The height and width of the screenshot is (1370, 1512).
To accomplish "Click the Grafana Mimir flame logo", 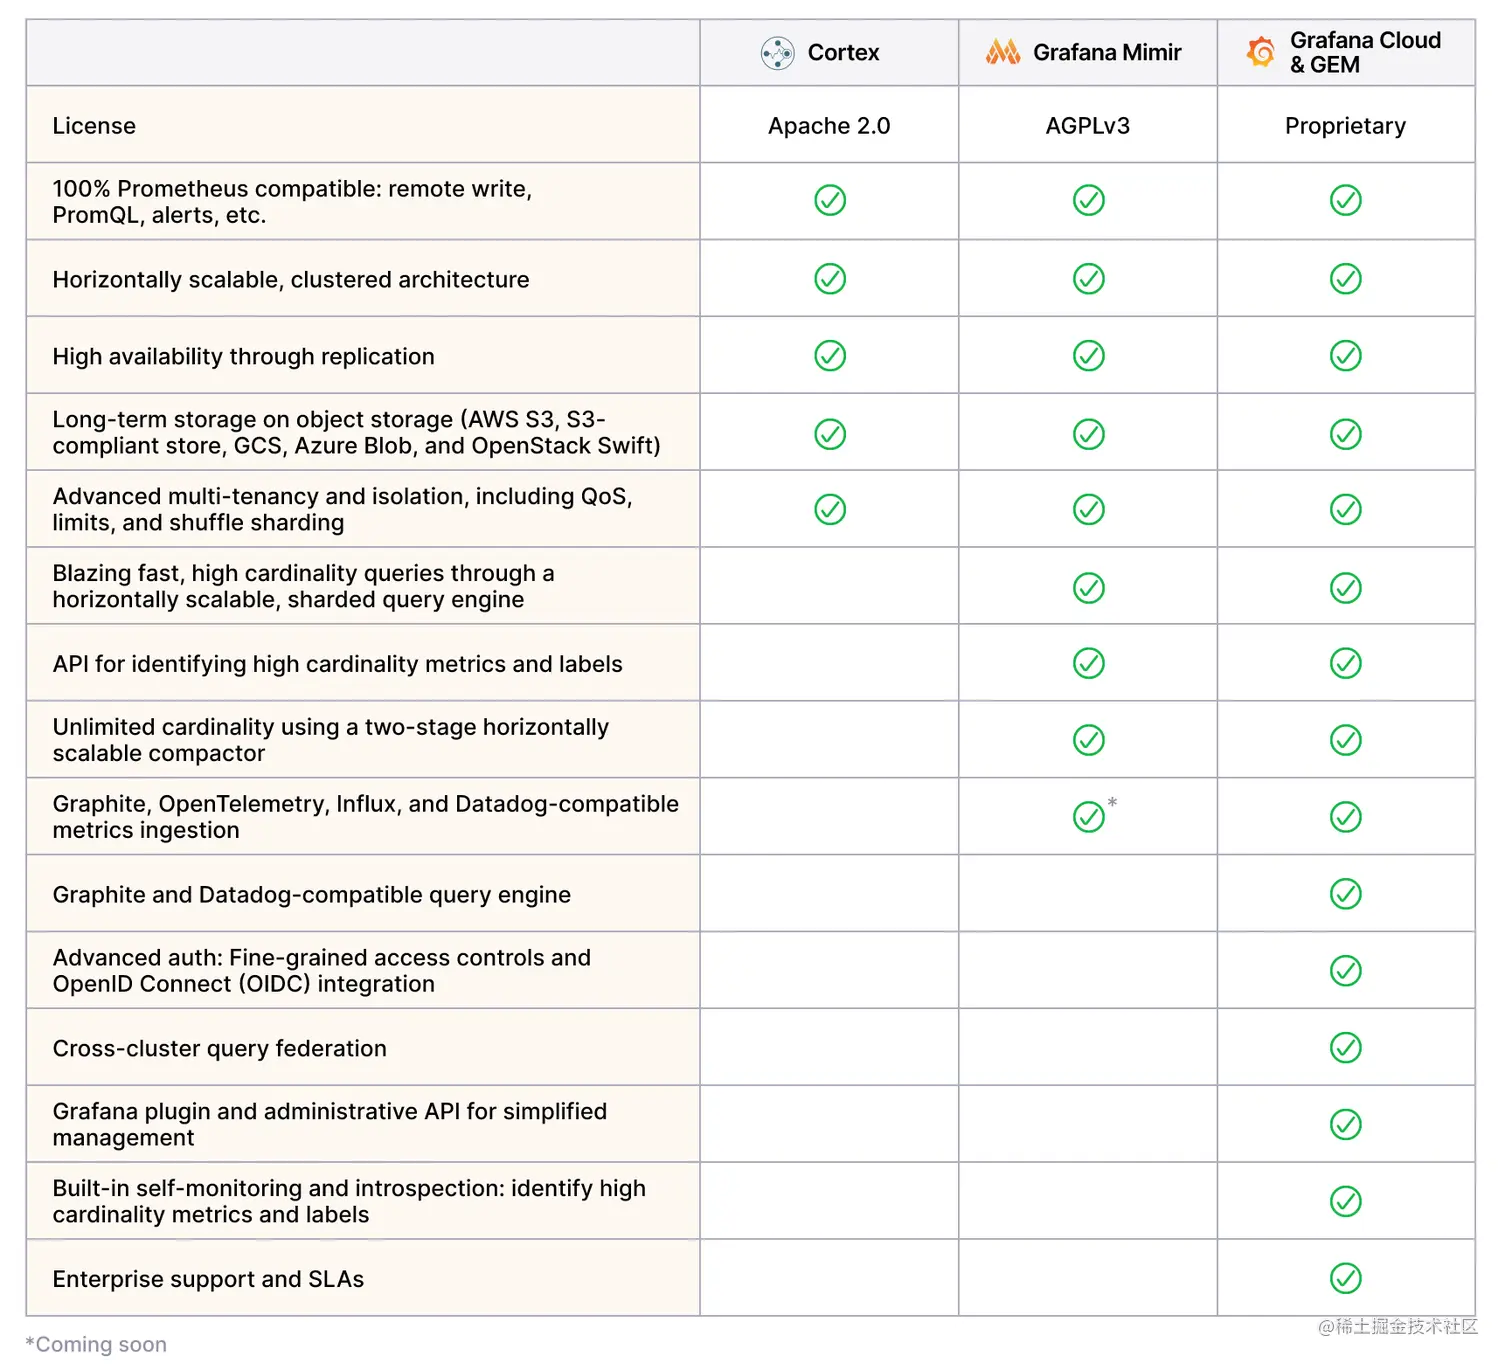I will [1003, 52].
